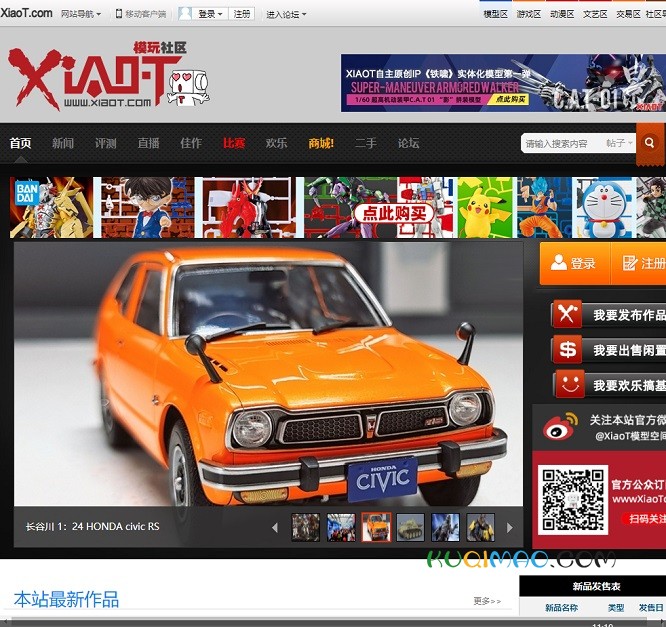This screenshot has width=666, height=627.
Task: Click the user avatar icon near 登录
Action: click(185, 14)
